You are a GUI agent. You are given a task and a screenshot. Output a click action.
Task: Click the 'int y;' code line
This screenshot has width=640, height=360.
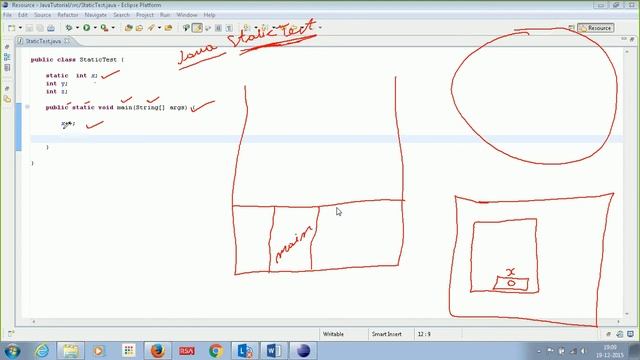coord(56,84)
